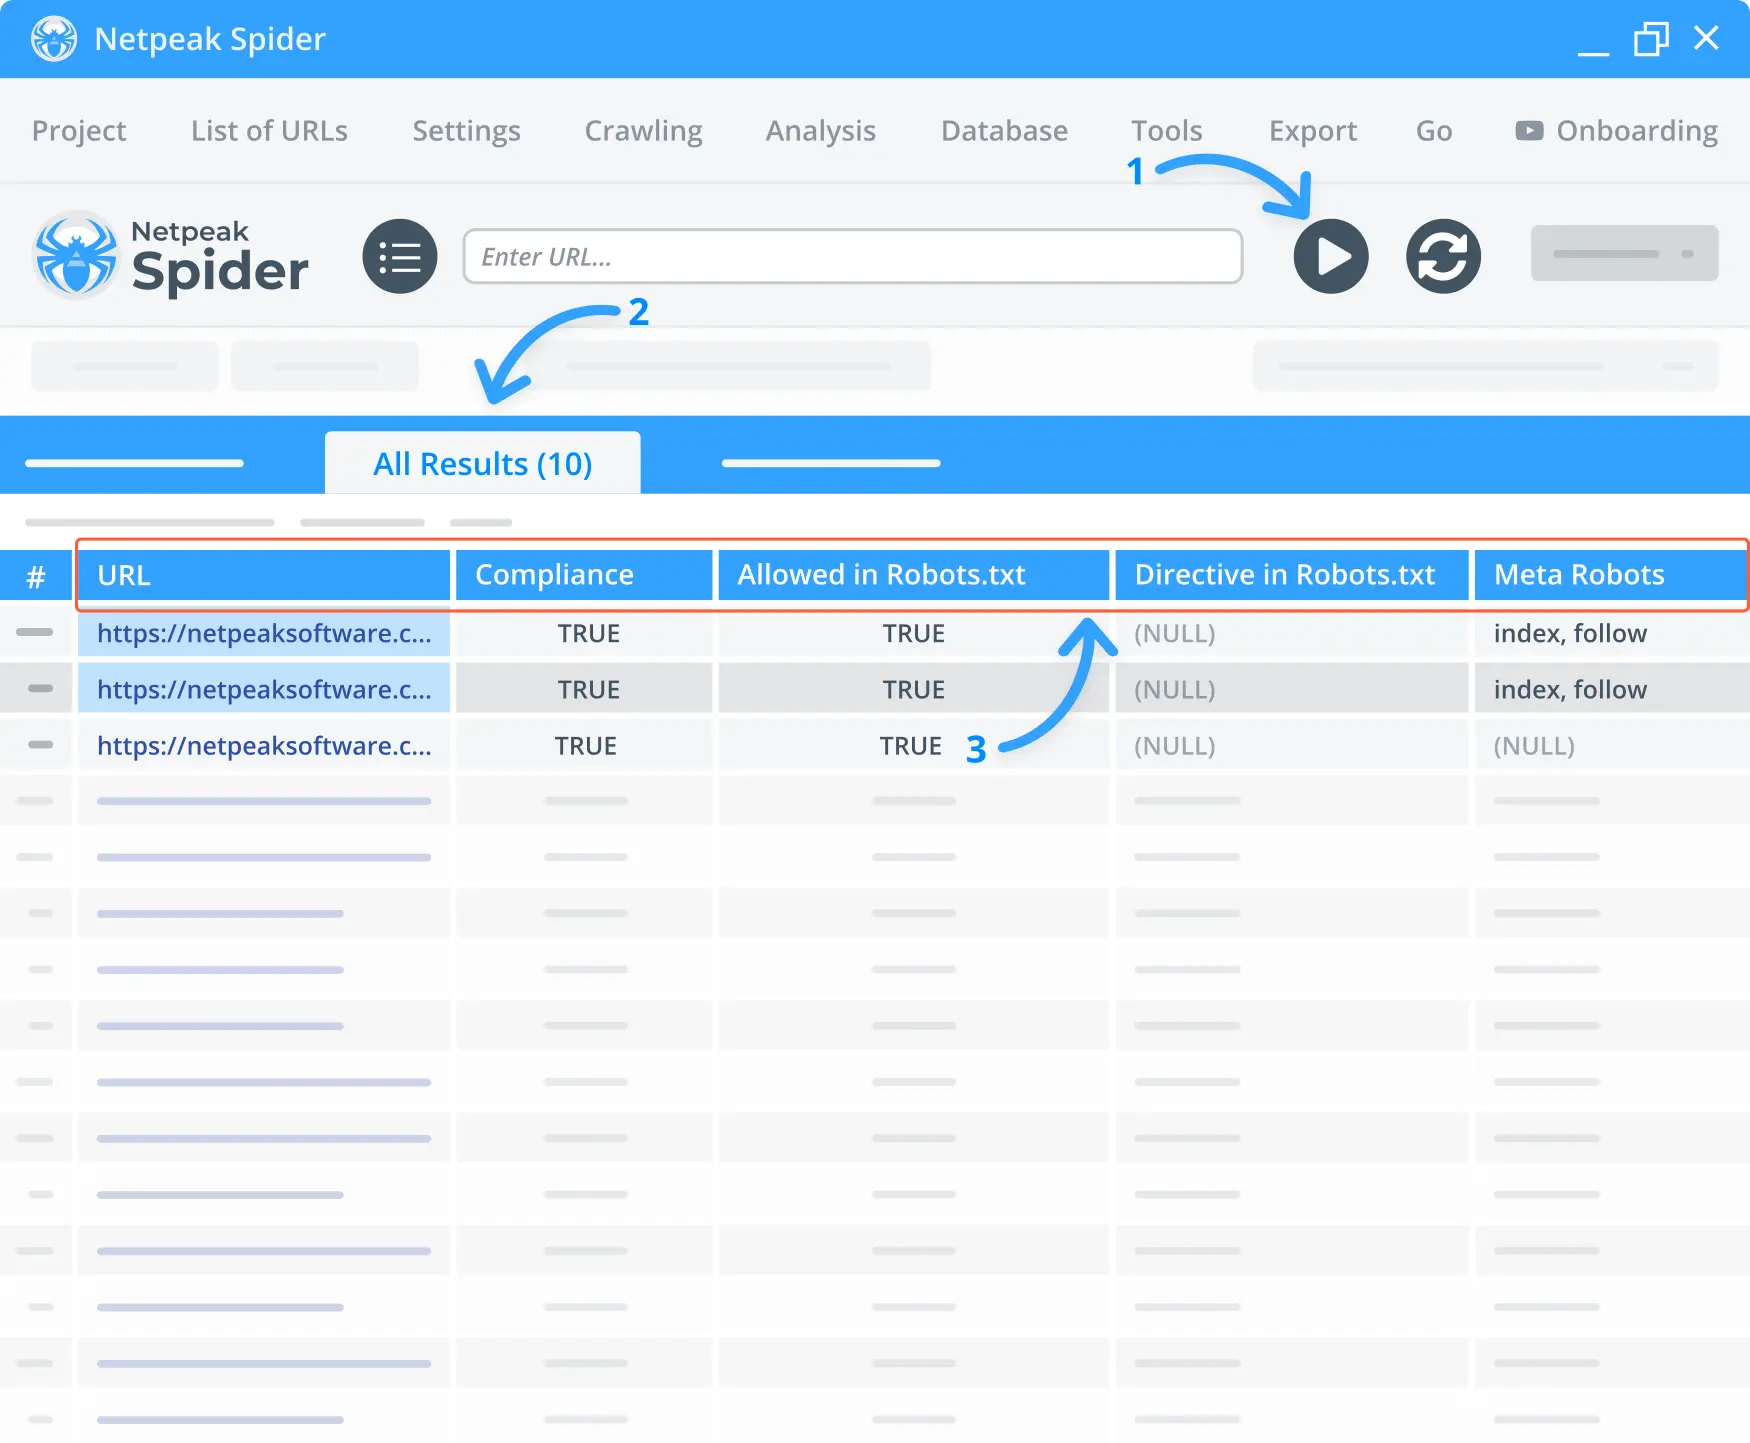Viewport: 1750px width, 1443px height.
Task: Select third row's Meta Robots (NULL) cell
Action: (1612, 745)
